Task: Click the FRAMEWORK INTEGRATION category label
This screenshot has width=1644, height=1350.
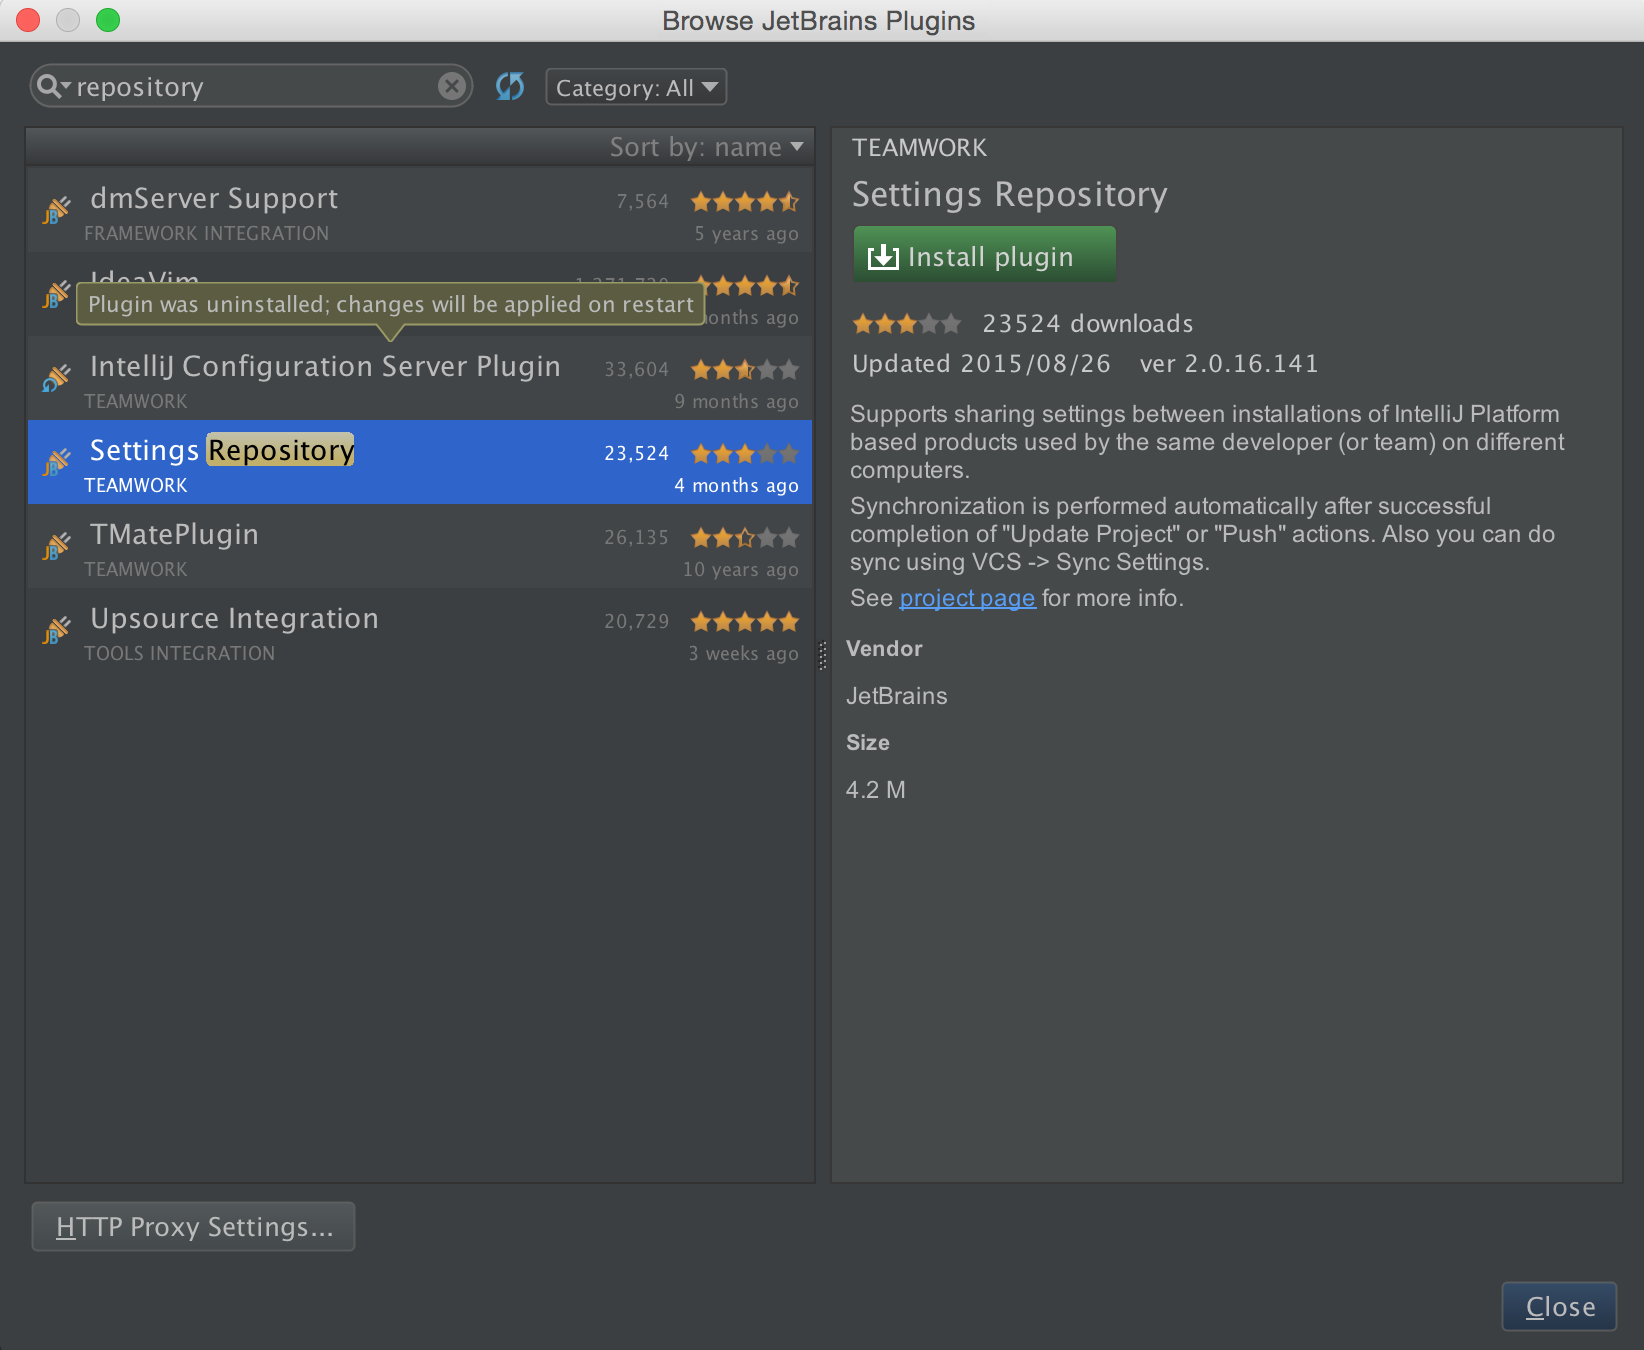Action: (x=206, y=233)
